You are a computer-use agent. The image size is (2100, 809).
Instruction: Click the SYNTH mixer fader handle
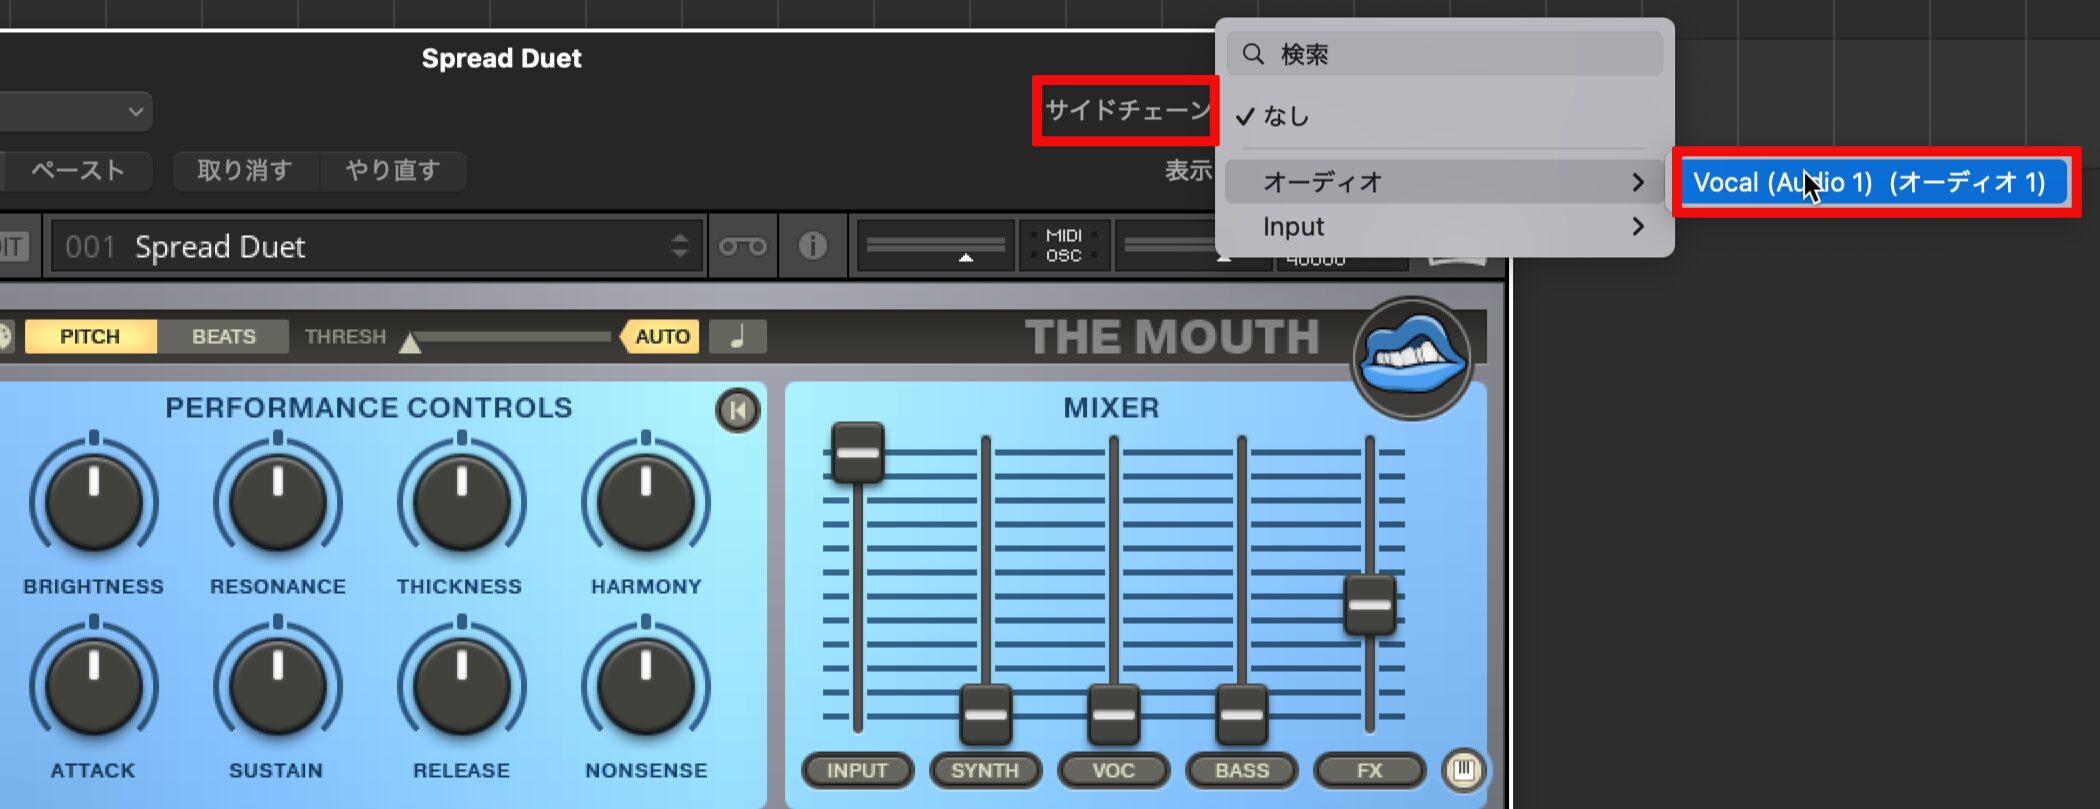[986, 715]
